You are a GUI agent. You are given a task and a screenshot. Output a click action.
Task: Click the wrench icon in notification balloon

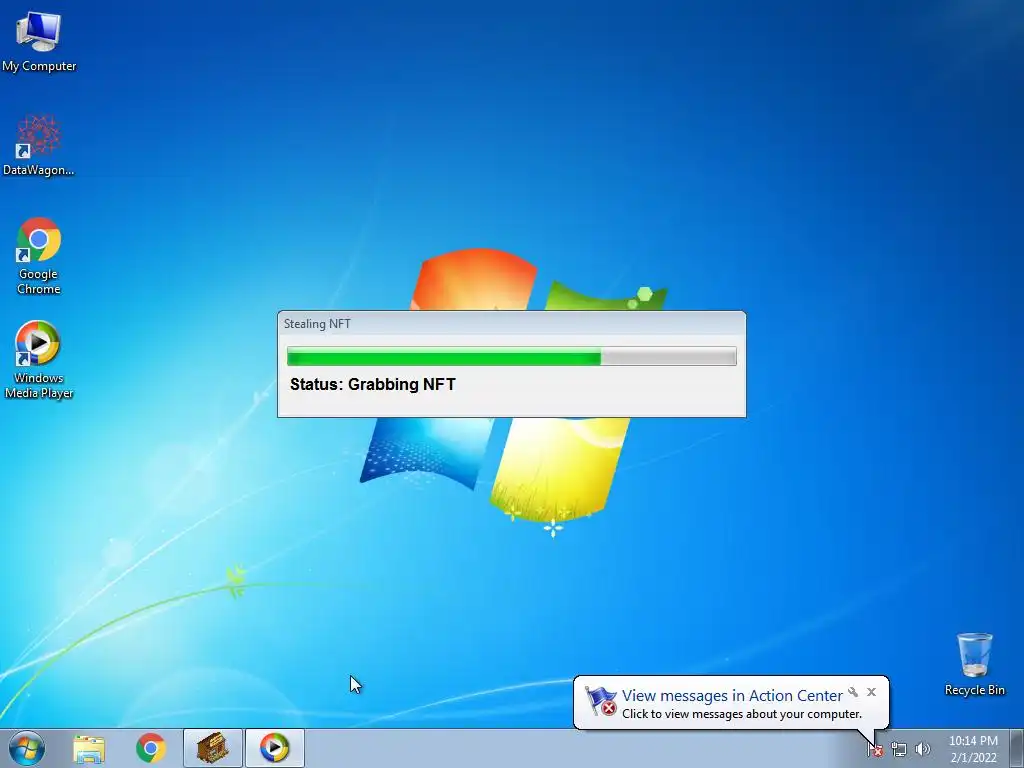tap(853, 692)
